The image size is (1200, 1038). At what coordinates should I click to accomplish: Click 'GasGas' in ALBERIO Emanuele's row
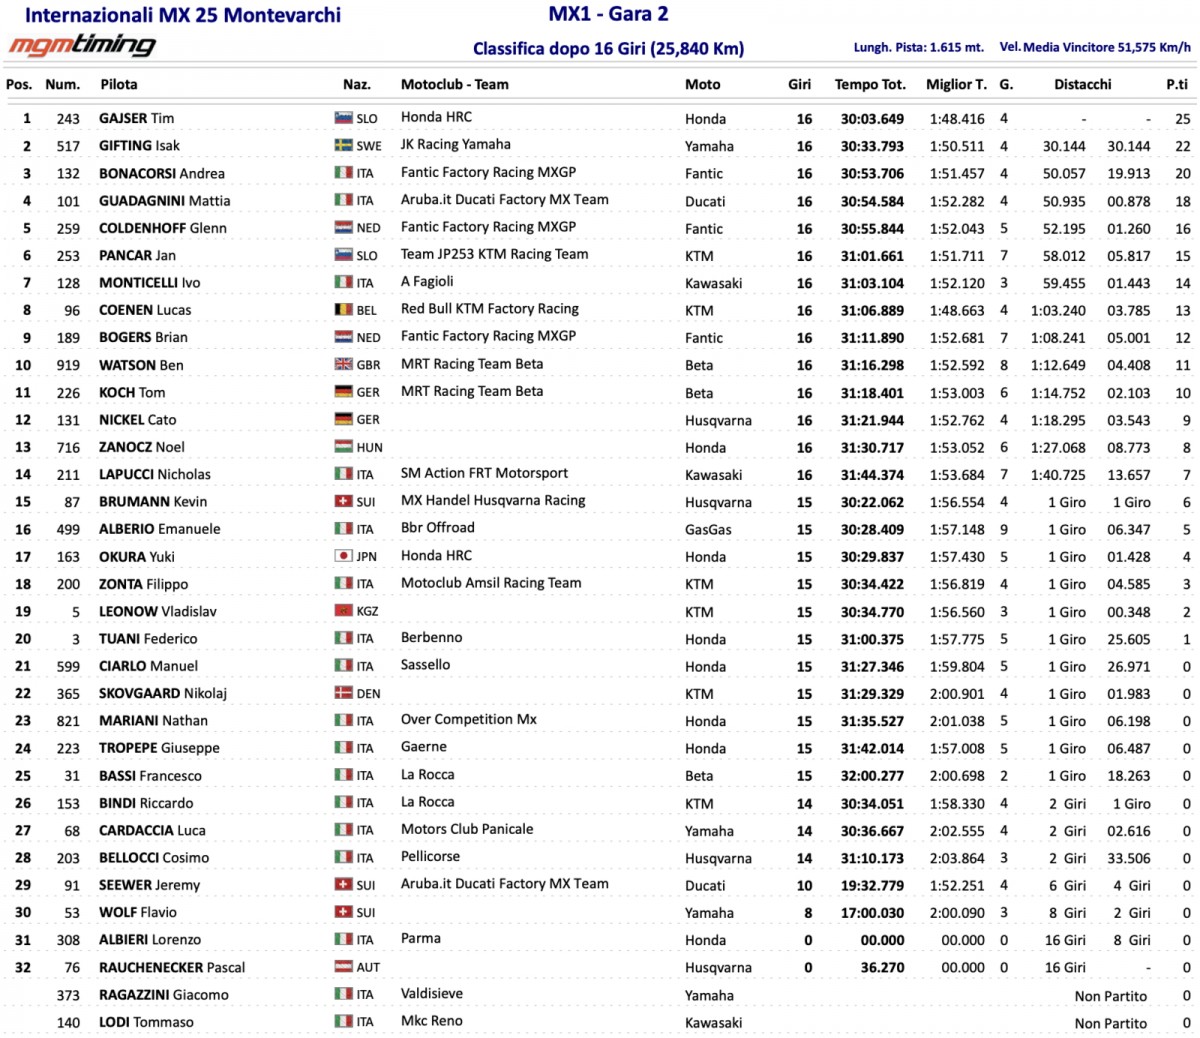(x=708, y=530)
